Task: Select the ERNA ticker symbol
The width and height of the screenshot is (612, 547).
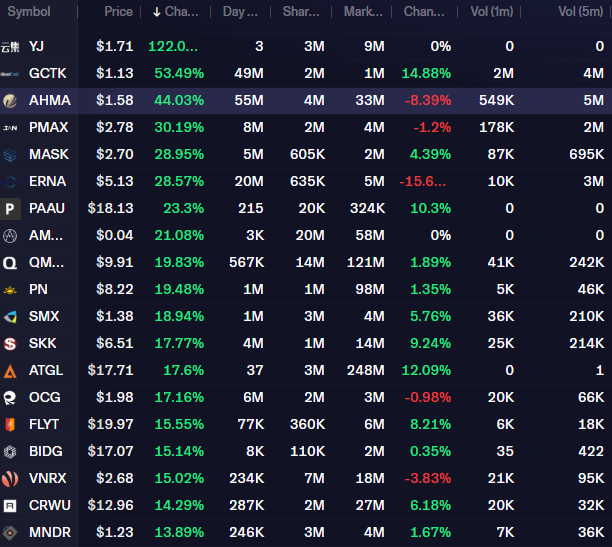Action: (48, 182)
